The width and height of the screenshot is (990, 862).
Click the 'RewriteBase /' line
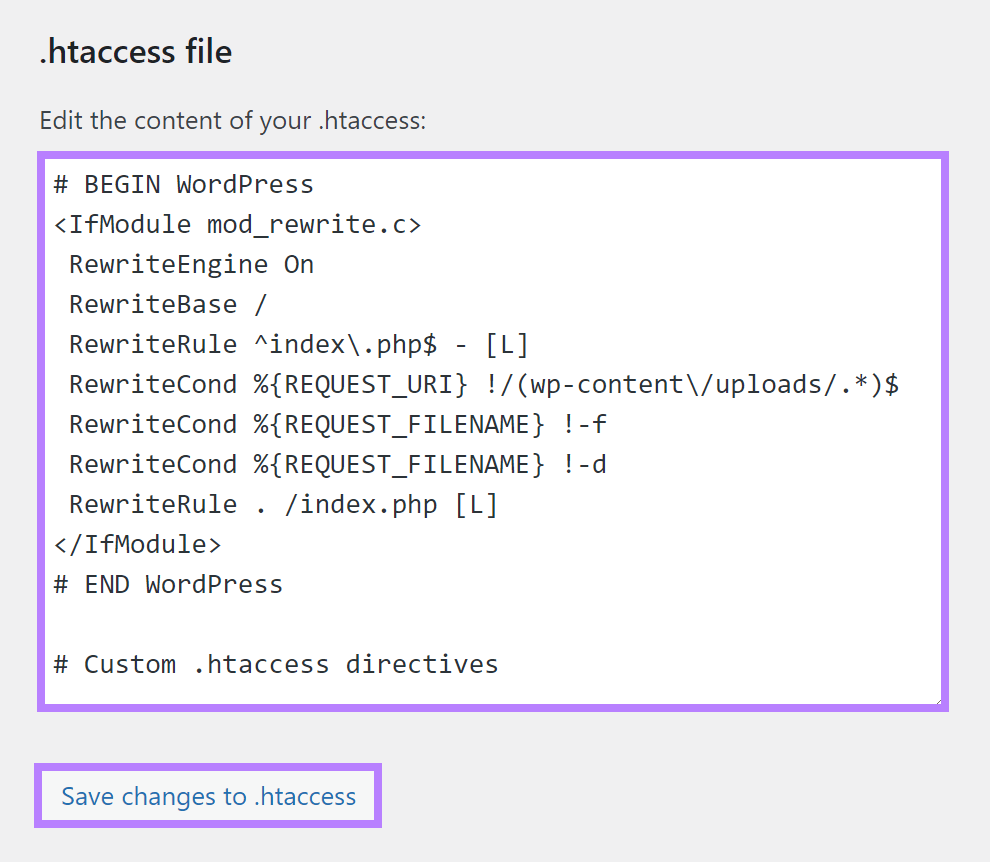click(168, 305)
